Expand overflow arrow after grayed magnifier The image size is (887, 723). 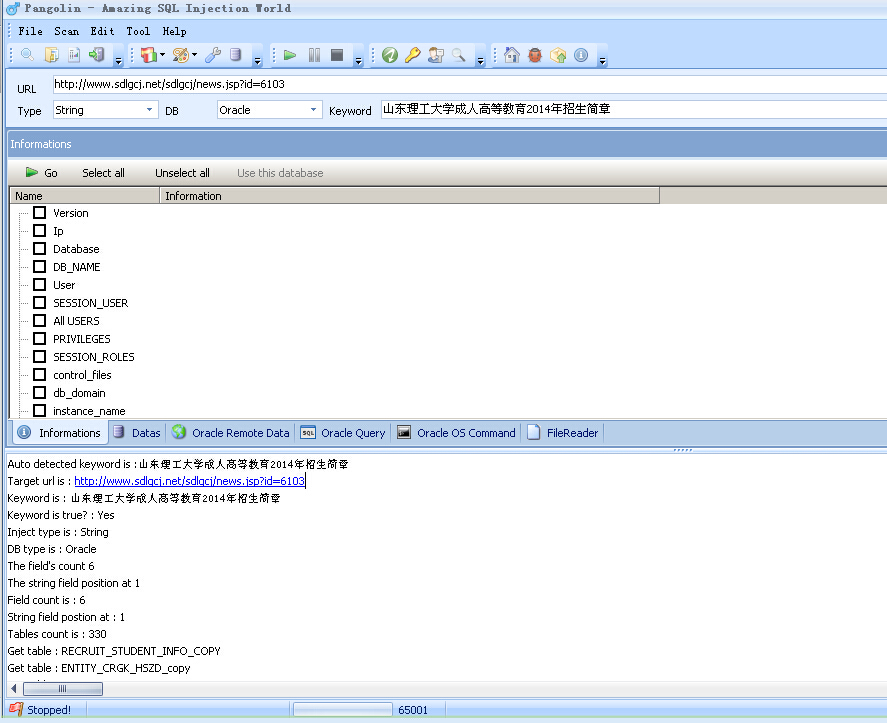(x=480, y=60)
